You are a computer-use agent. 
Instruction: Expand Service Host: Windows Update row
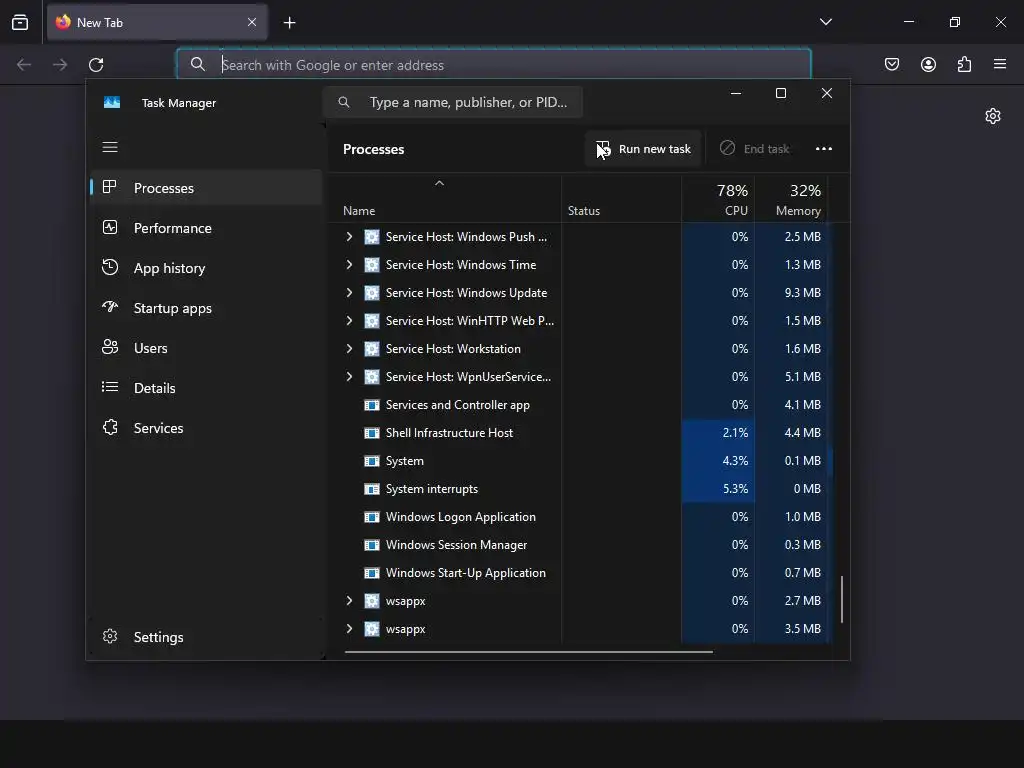[x=349, y=293]
